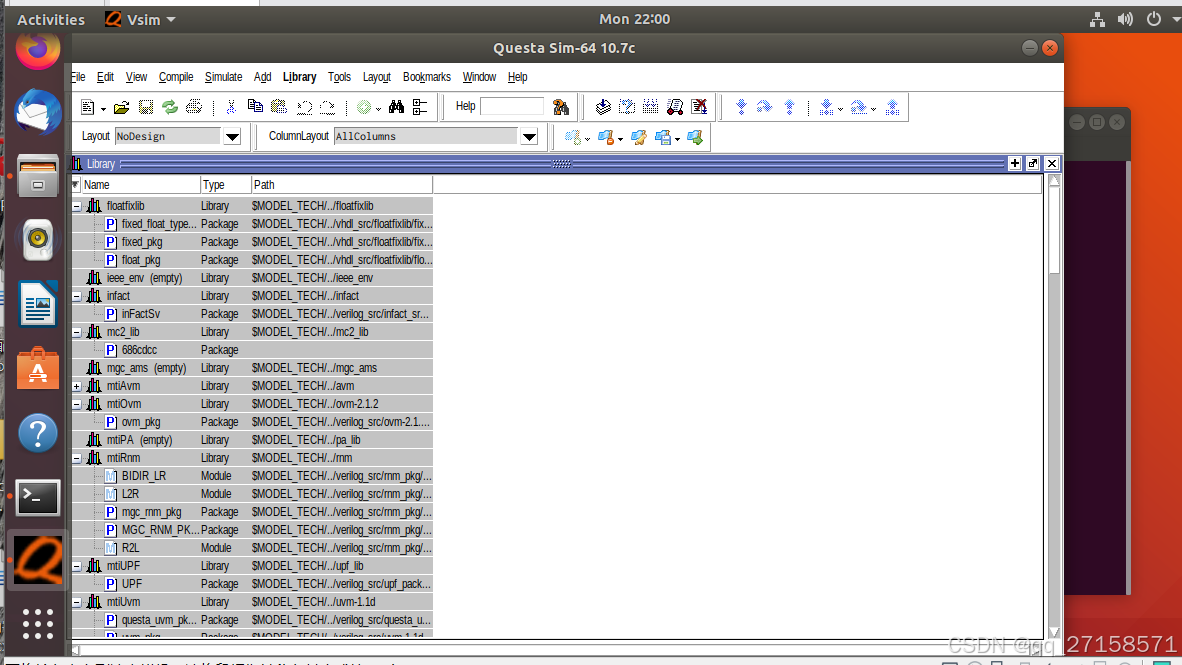Click the Save disk toolbar icon
The image size is (1182, 665).
click(145, 107)
